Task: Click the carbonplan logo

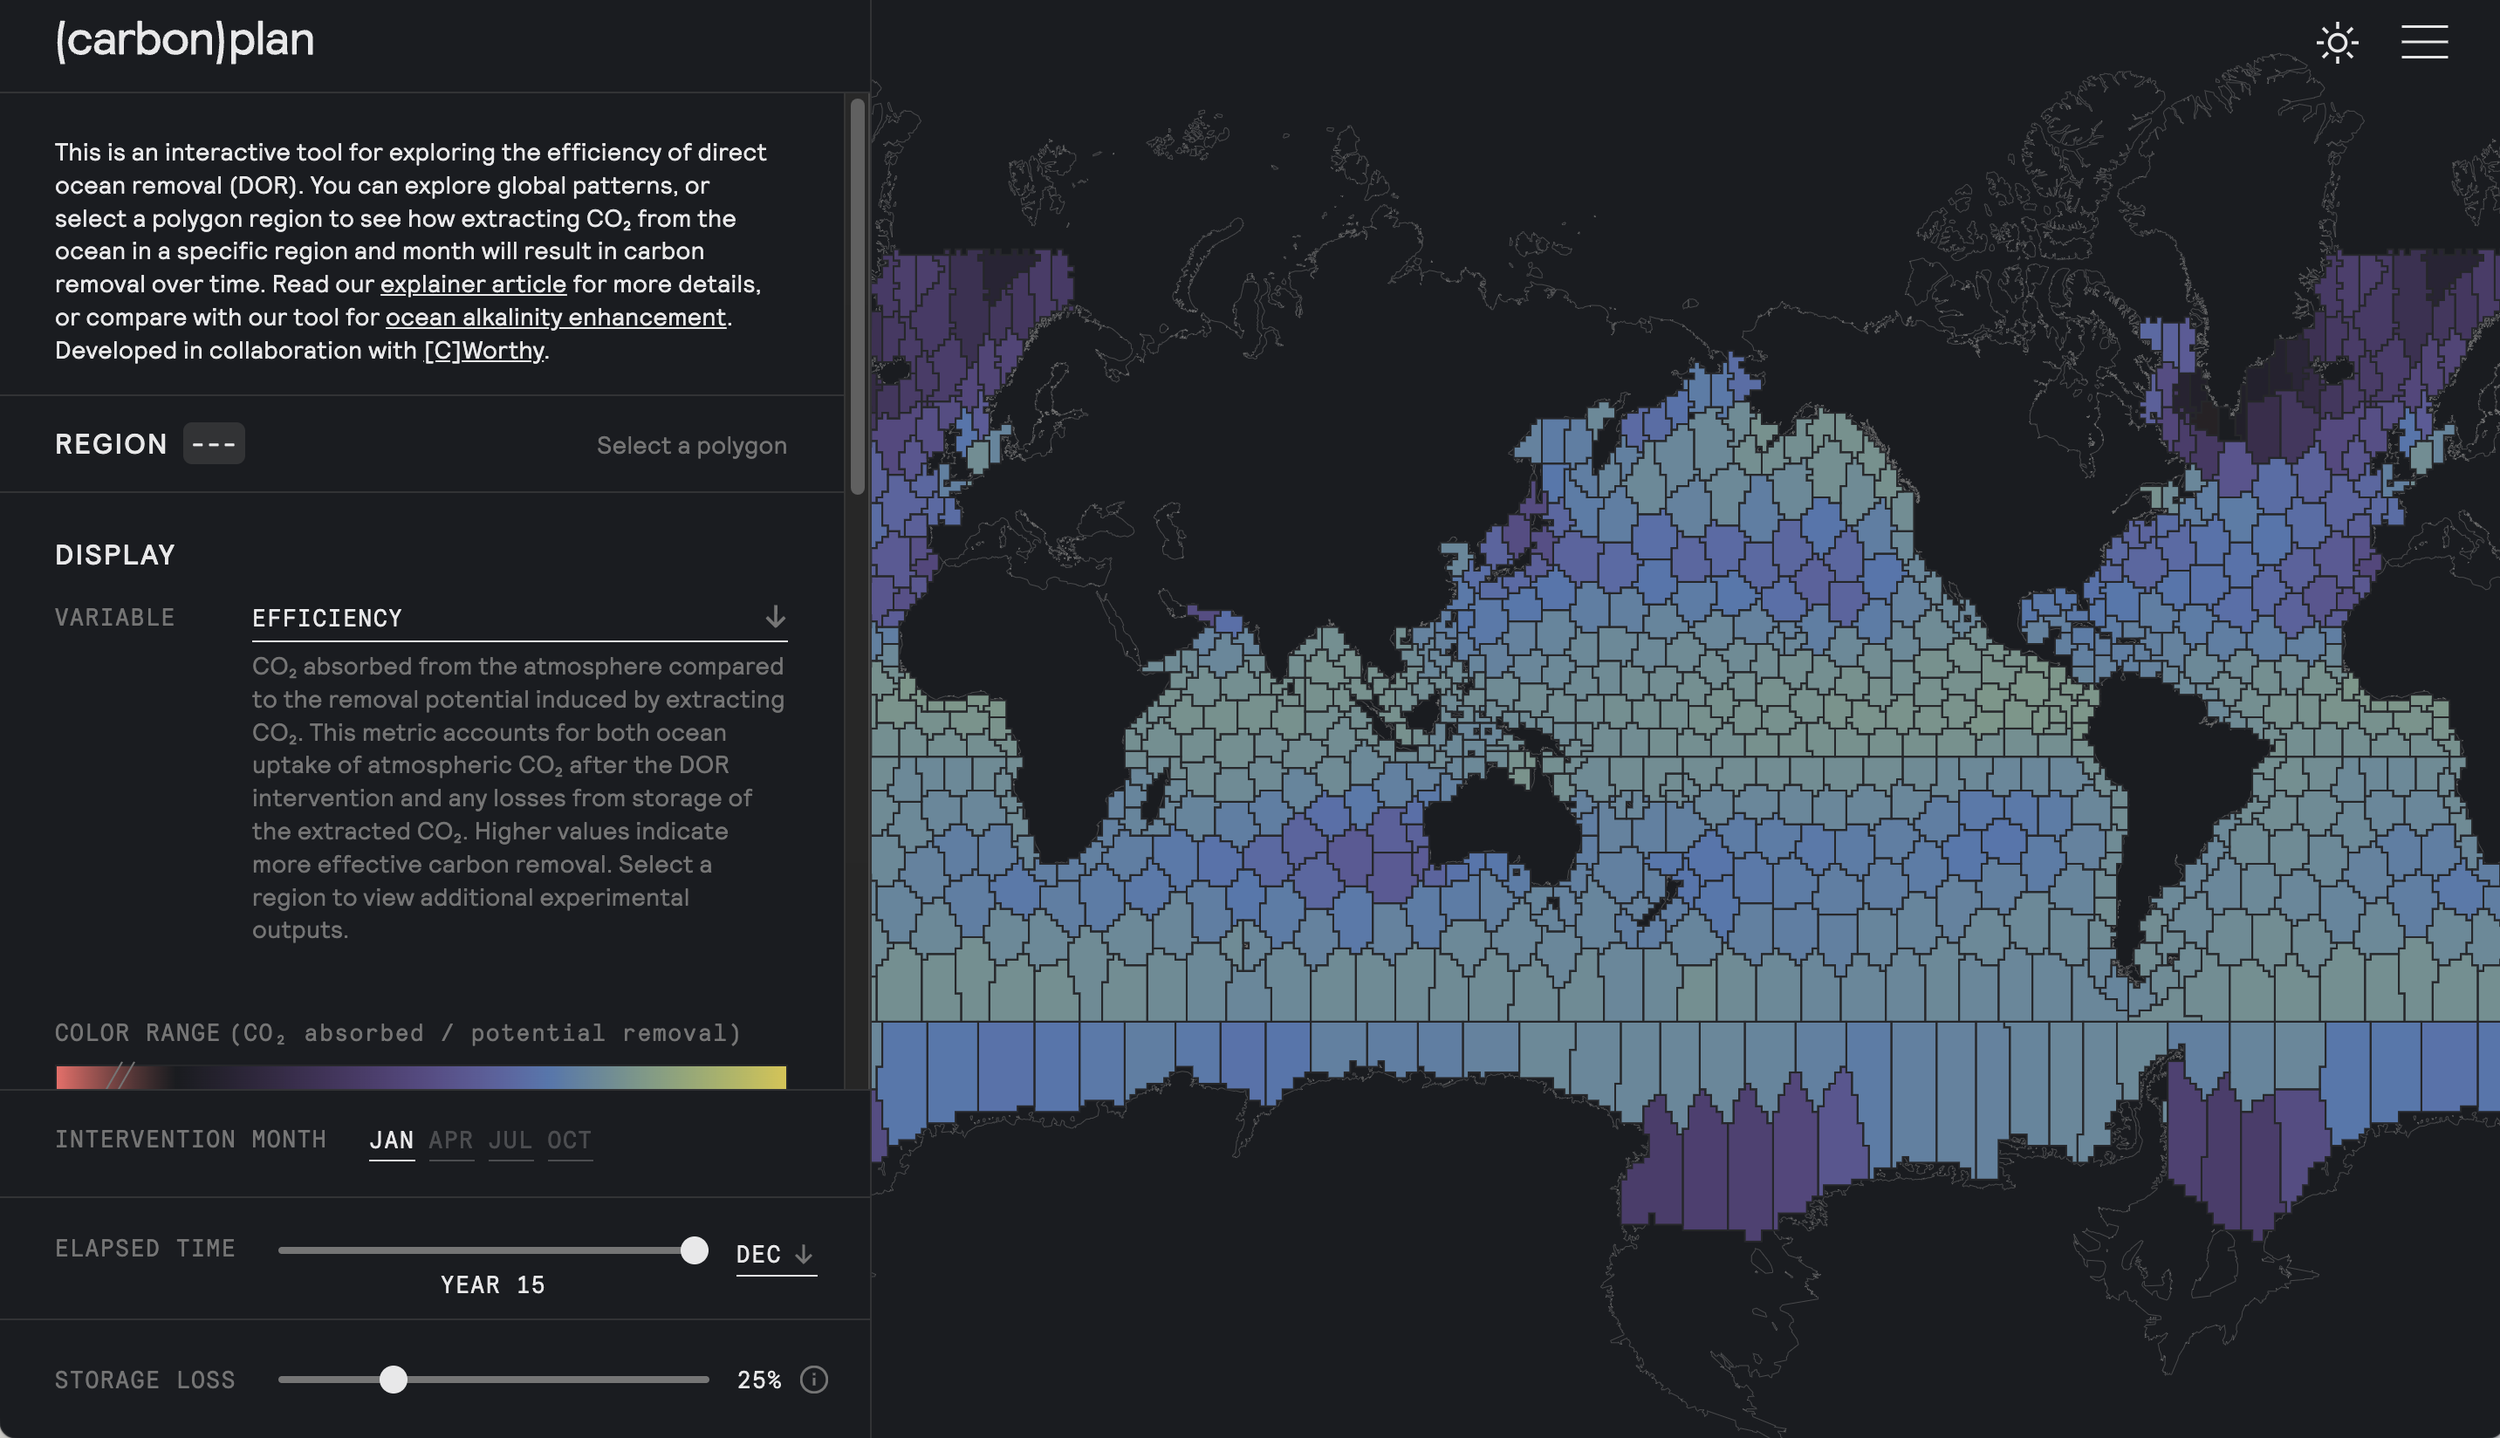Action: click(185, 40)
